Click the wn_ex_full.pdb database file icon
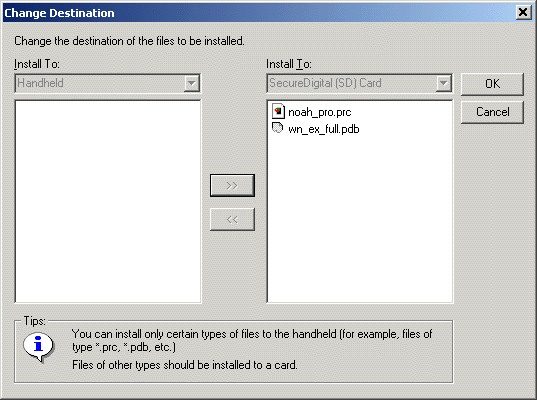 point(278,128)
